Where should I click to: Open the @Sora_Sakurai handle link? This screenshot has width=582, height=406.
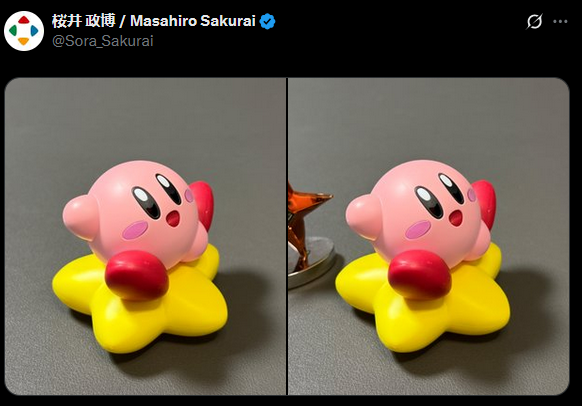click(x=103, y=41)
